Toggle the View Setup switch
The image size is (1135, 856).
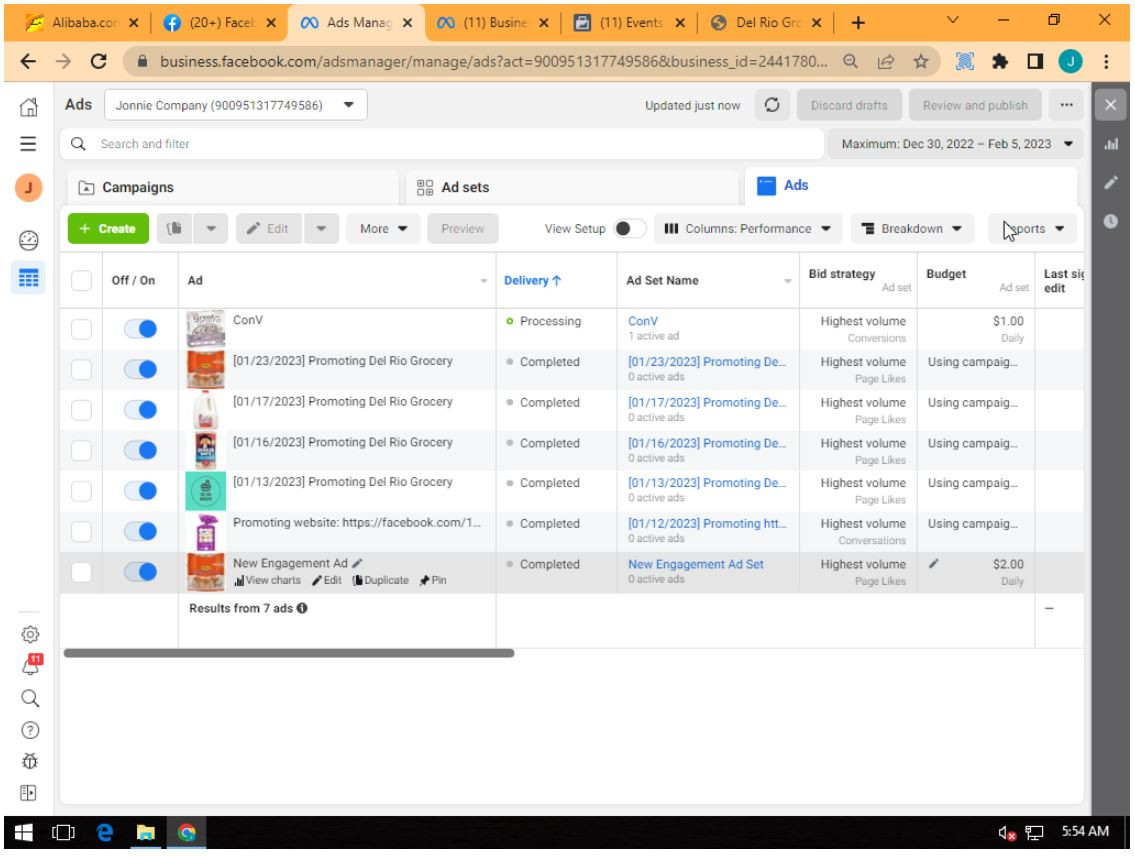pyautogui.click(x=630, y=229)
